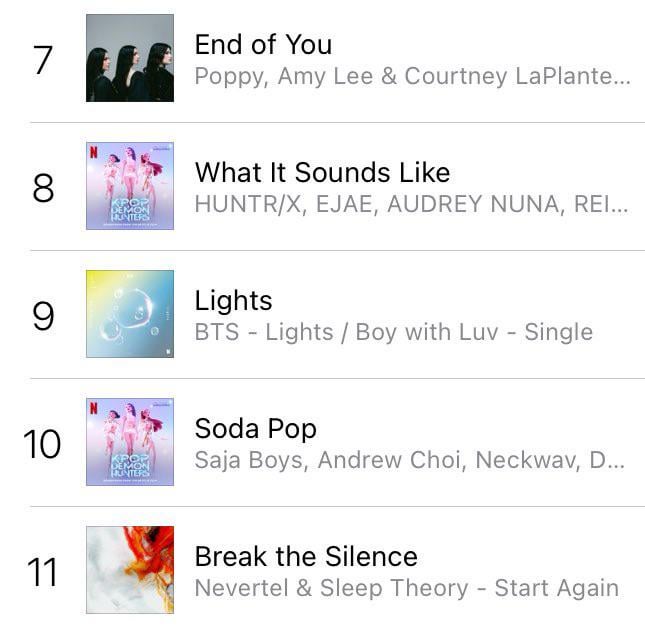Screen dimensions: 645x630
Task: Tap the Break the Silence cover art
Action: pos(130,570)
